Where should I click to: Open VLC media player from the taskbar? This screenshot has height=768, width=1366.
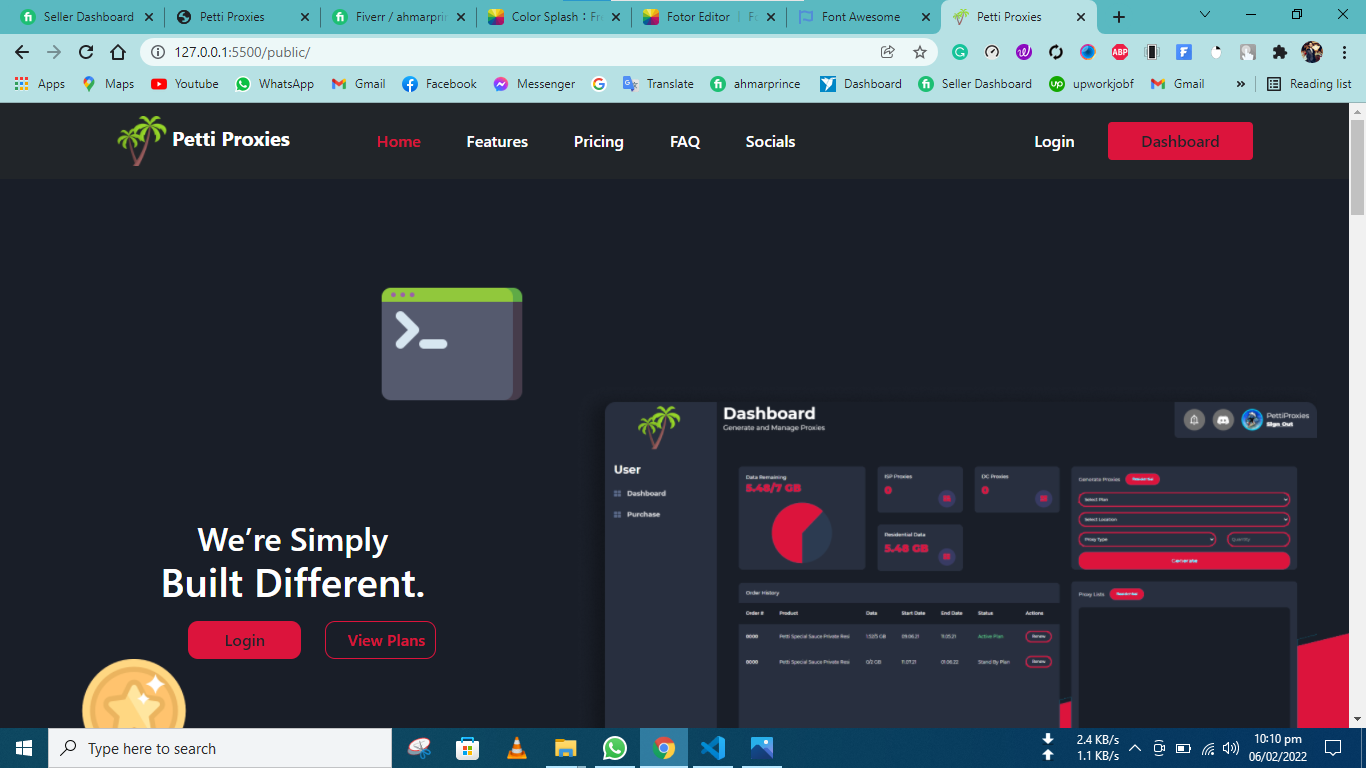pos(516,748)
